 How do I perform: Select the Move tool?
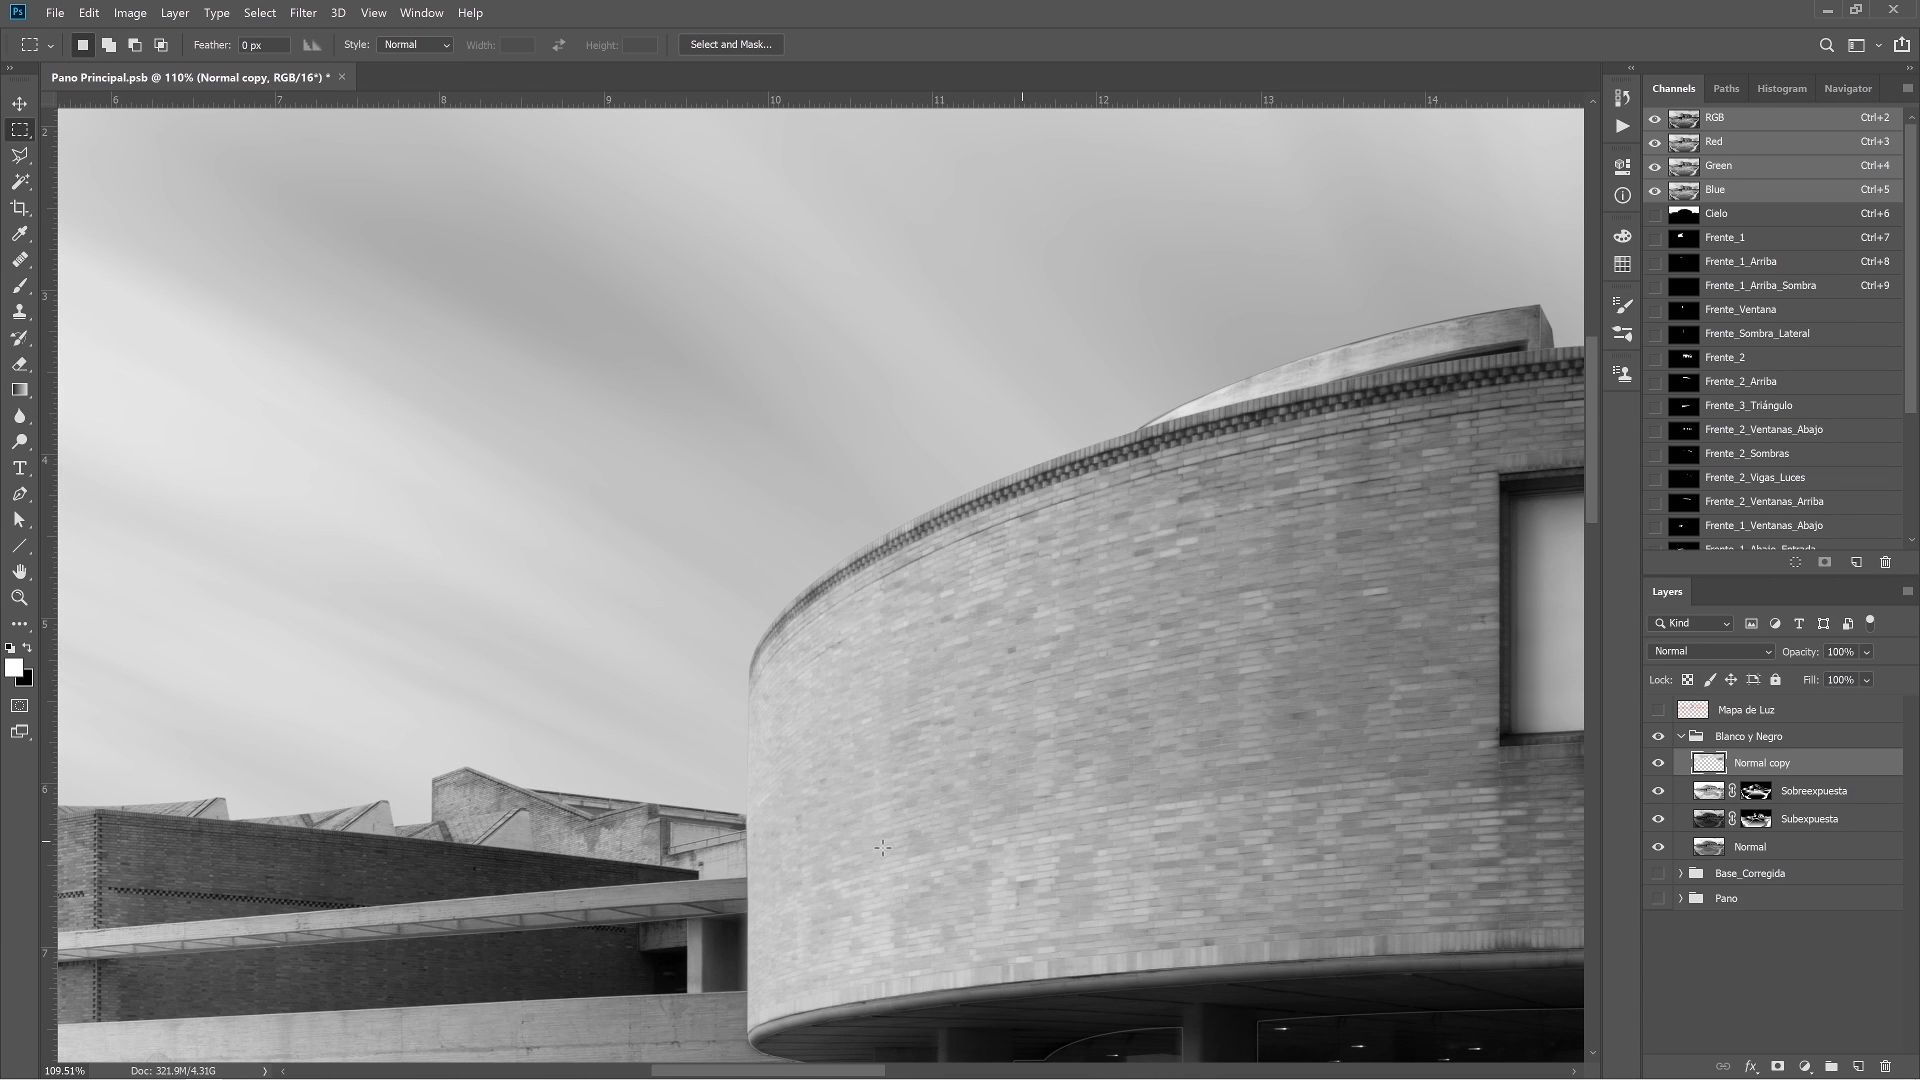click(x=20, y=104)
